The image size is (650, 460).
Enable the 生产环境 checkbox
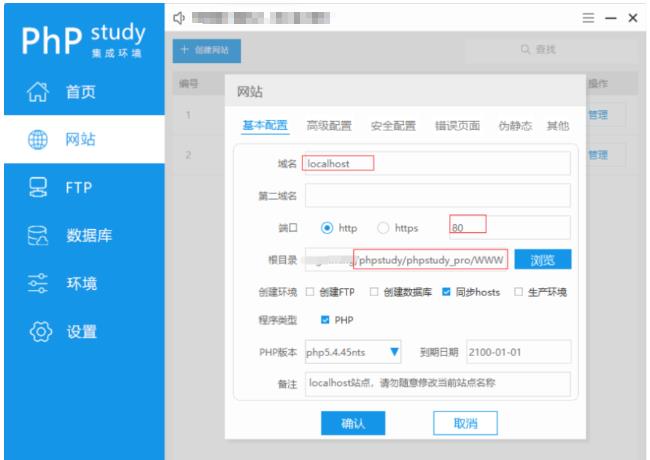[x=518, y=292]
